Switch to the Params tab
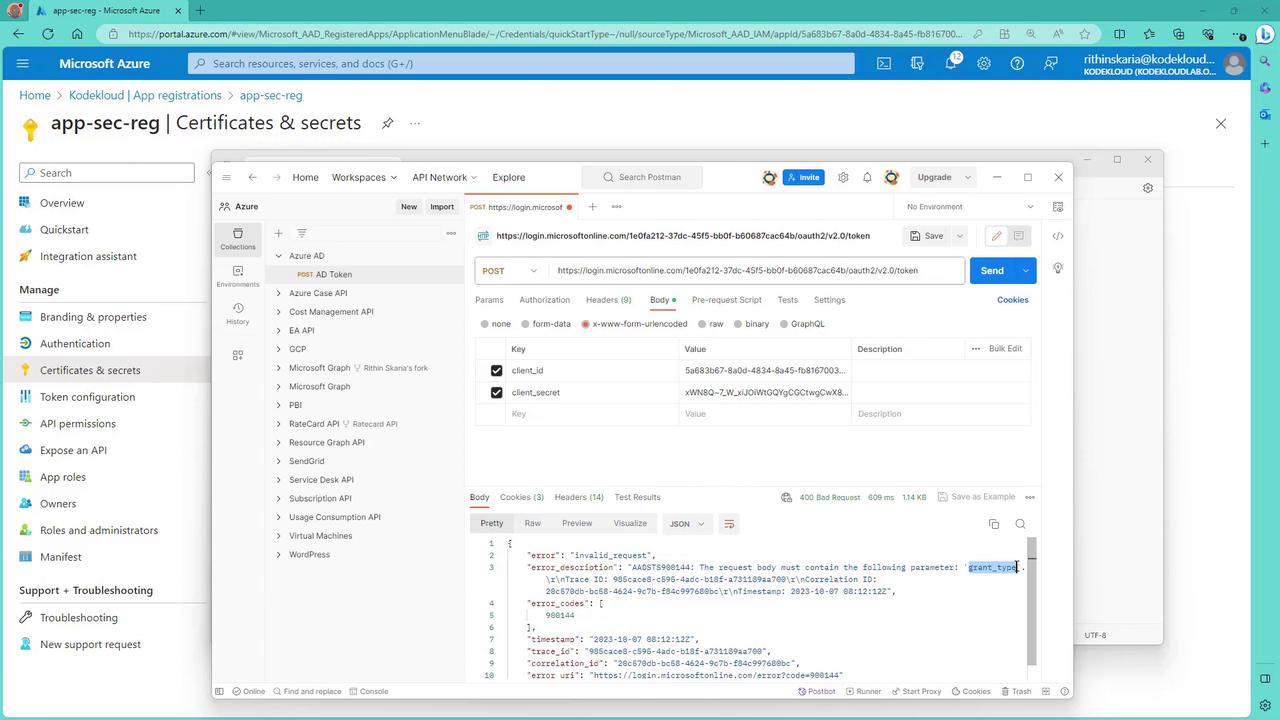Image resolution: width=1280 pixels, height=720 pixels. [489, 300]
